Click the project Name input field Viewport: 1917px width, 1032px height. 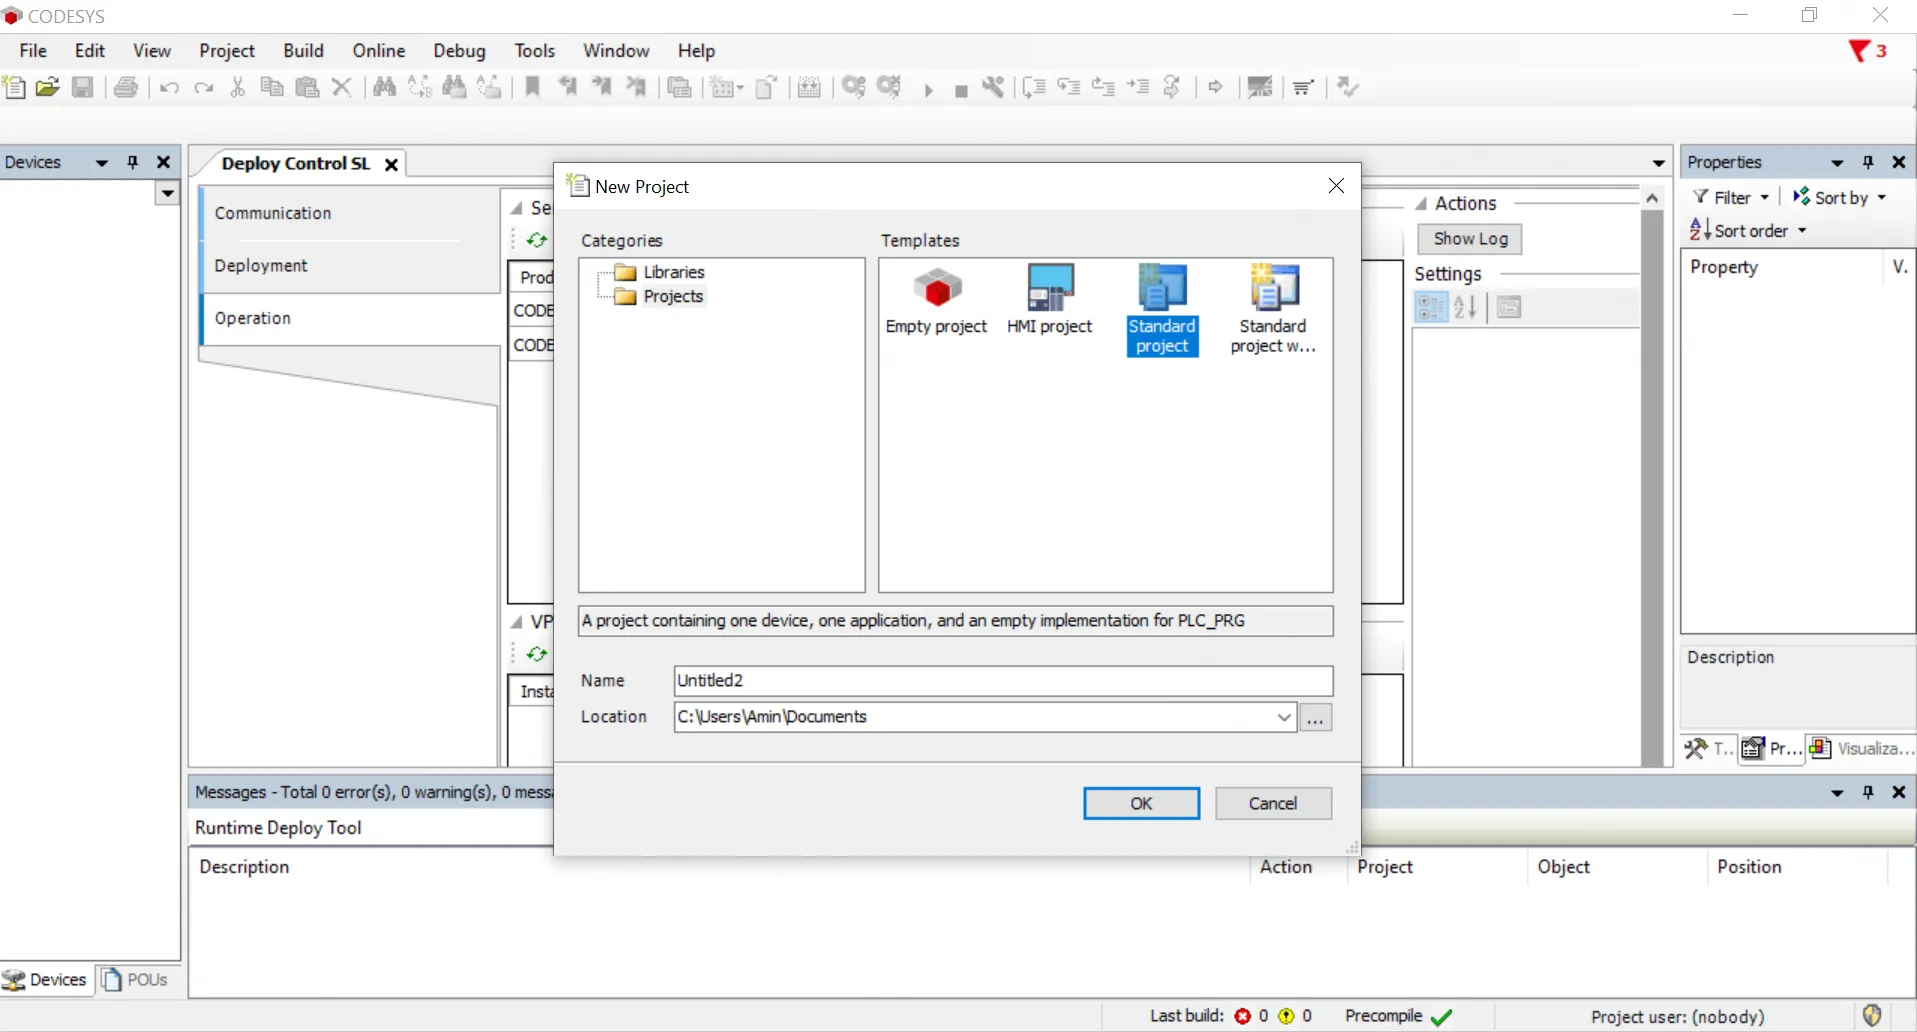[1002, 680]
